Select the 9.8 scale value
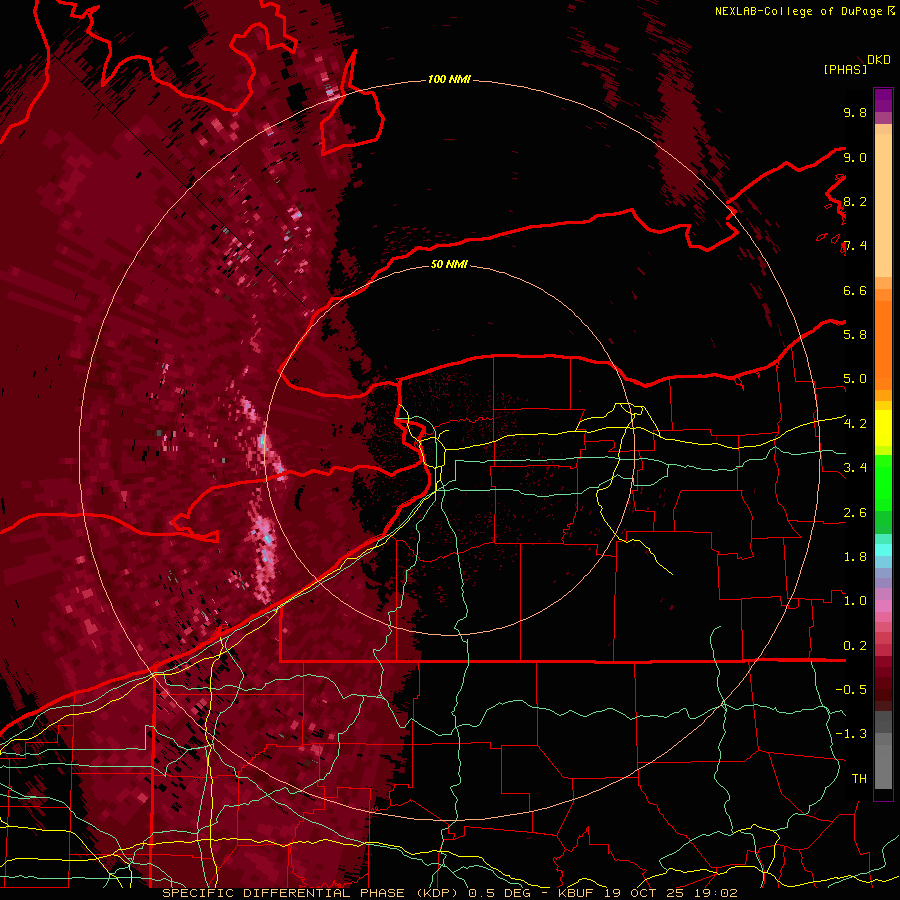This screenshot has height=900, width=900. tap(855, 112)
